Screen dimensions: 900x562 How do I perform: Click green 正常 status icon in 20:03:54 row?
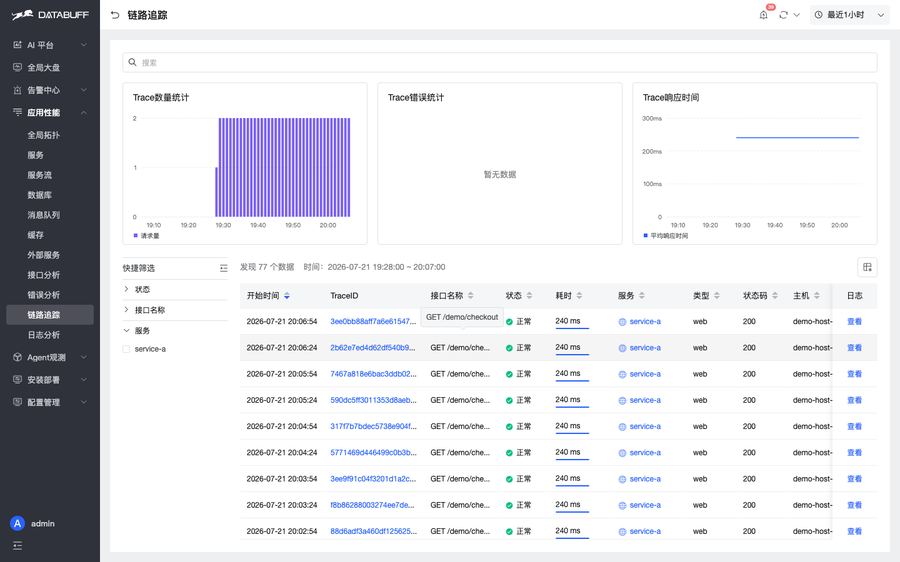pos(509,479)
